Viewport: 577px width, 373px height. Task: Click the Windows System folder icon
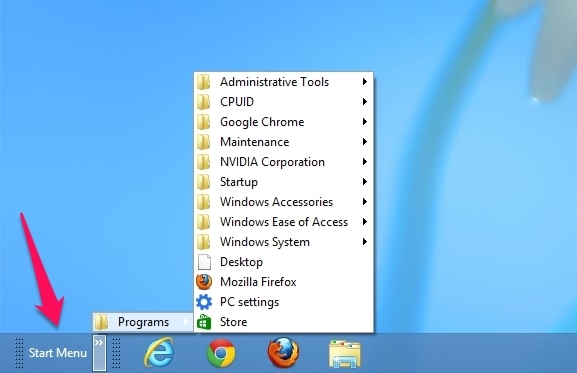203,242
